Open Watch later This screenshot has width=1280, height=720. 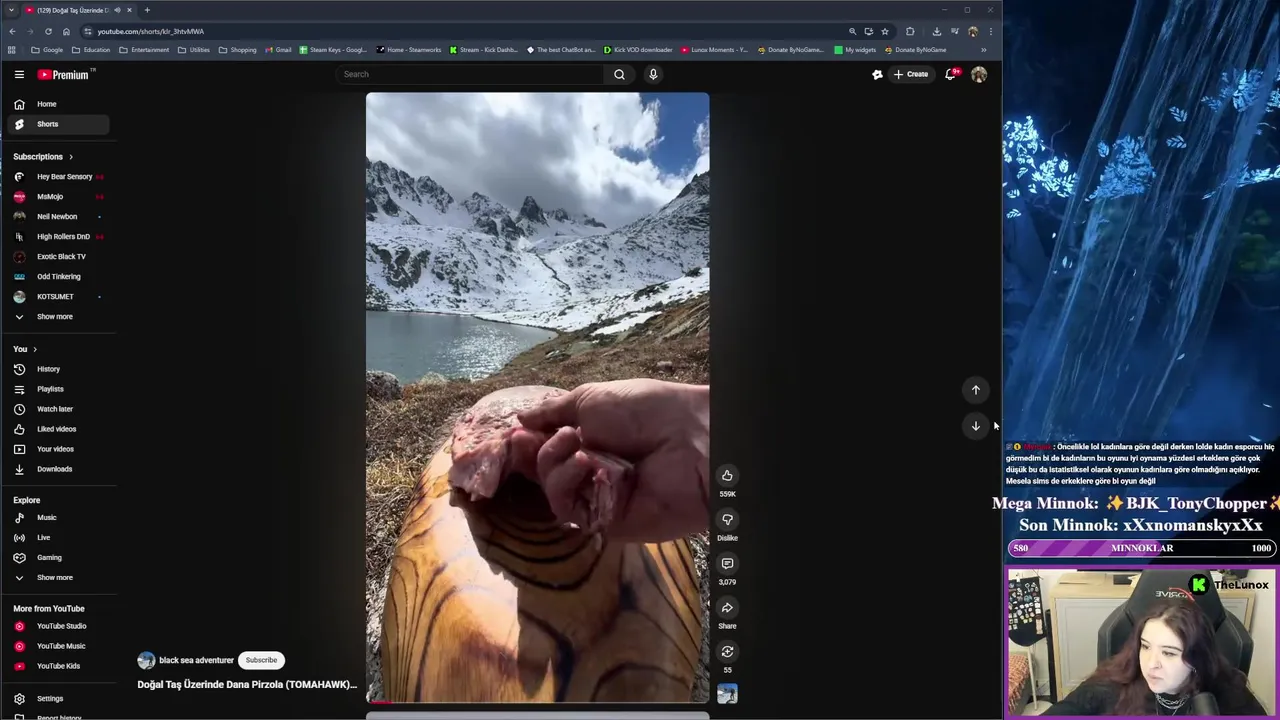tap(56, 409)
